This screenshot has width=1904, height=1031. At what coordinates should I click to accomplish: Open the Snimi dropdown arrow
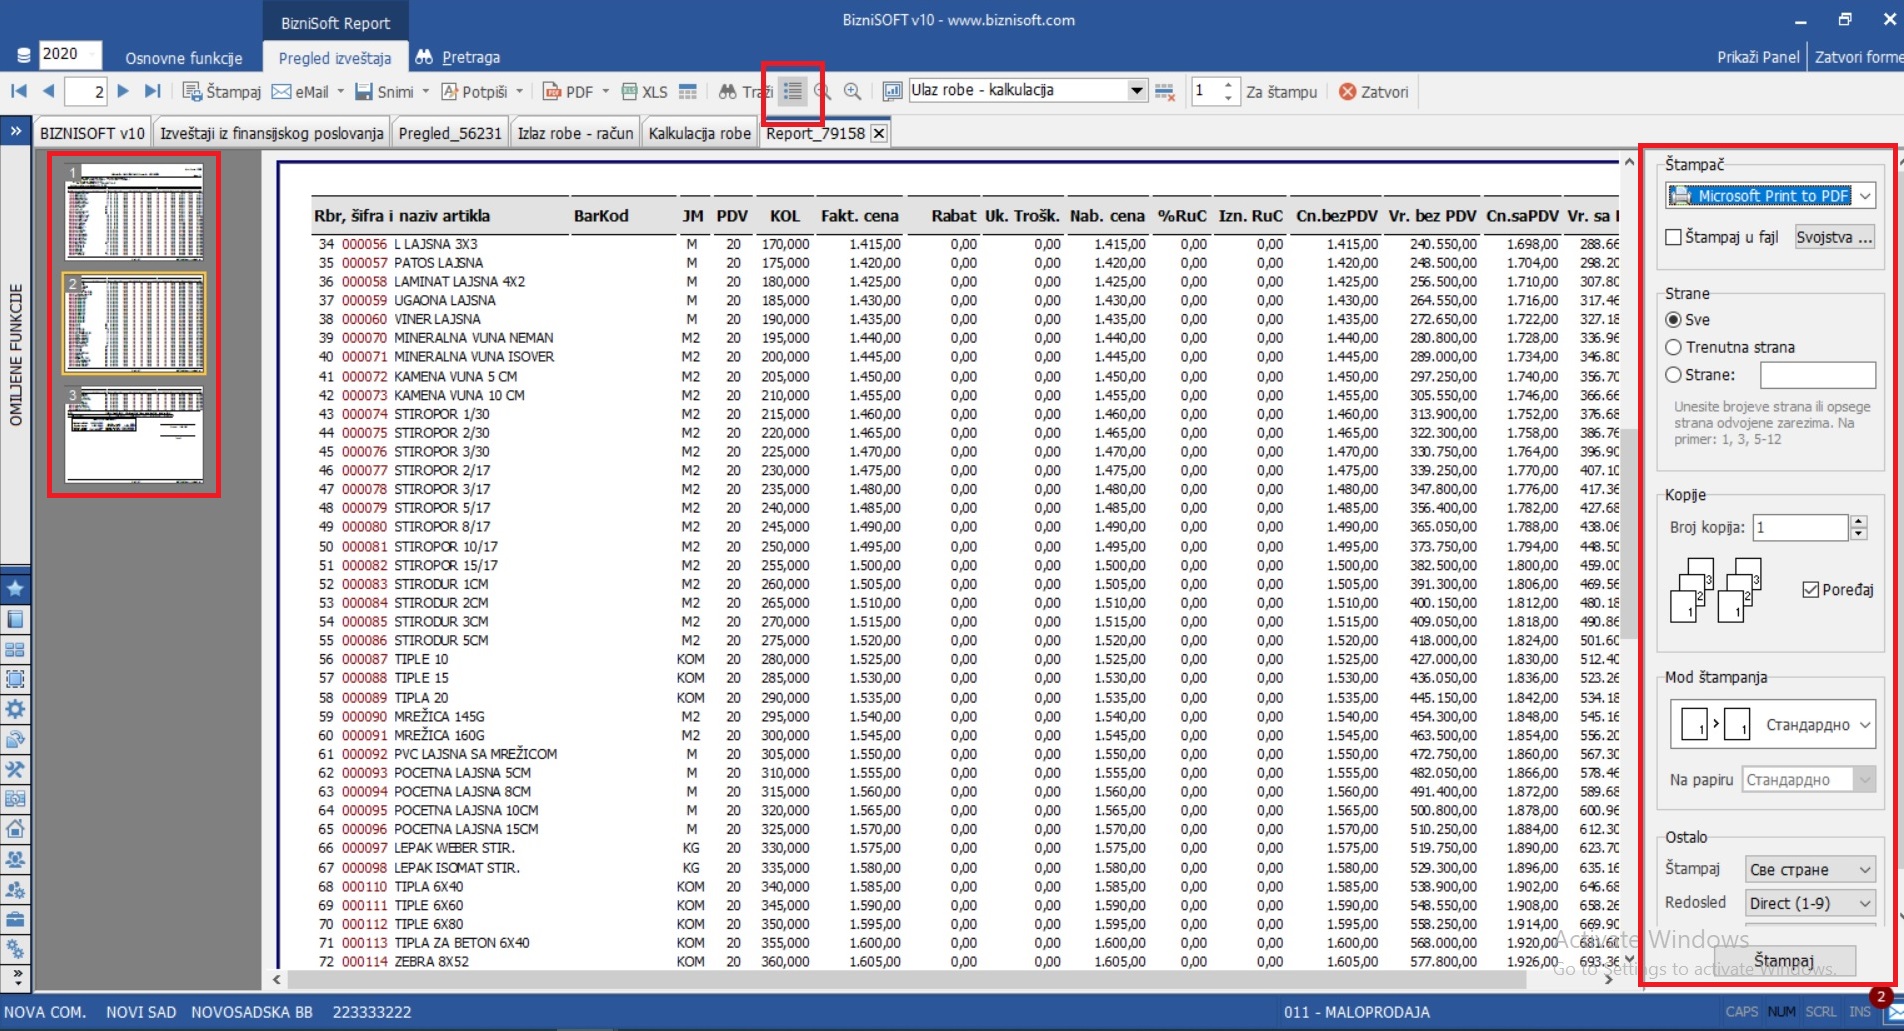point(426,91)
